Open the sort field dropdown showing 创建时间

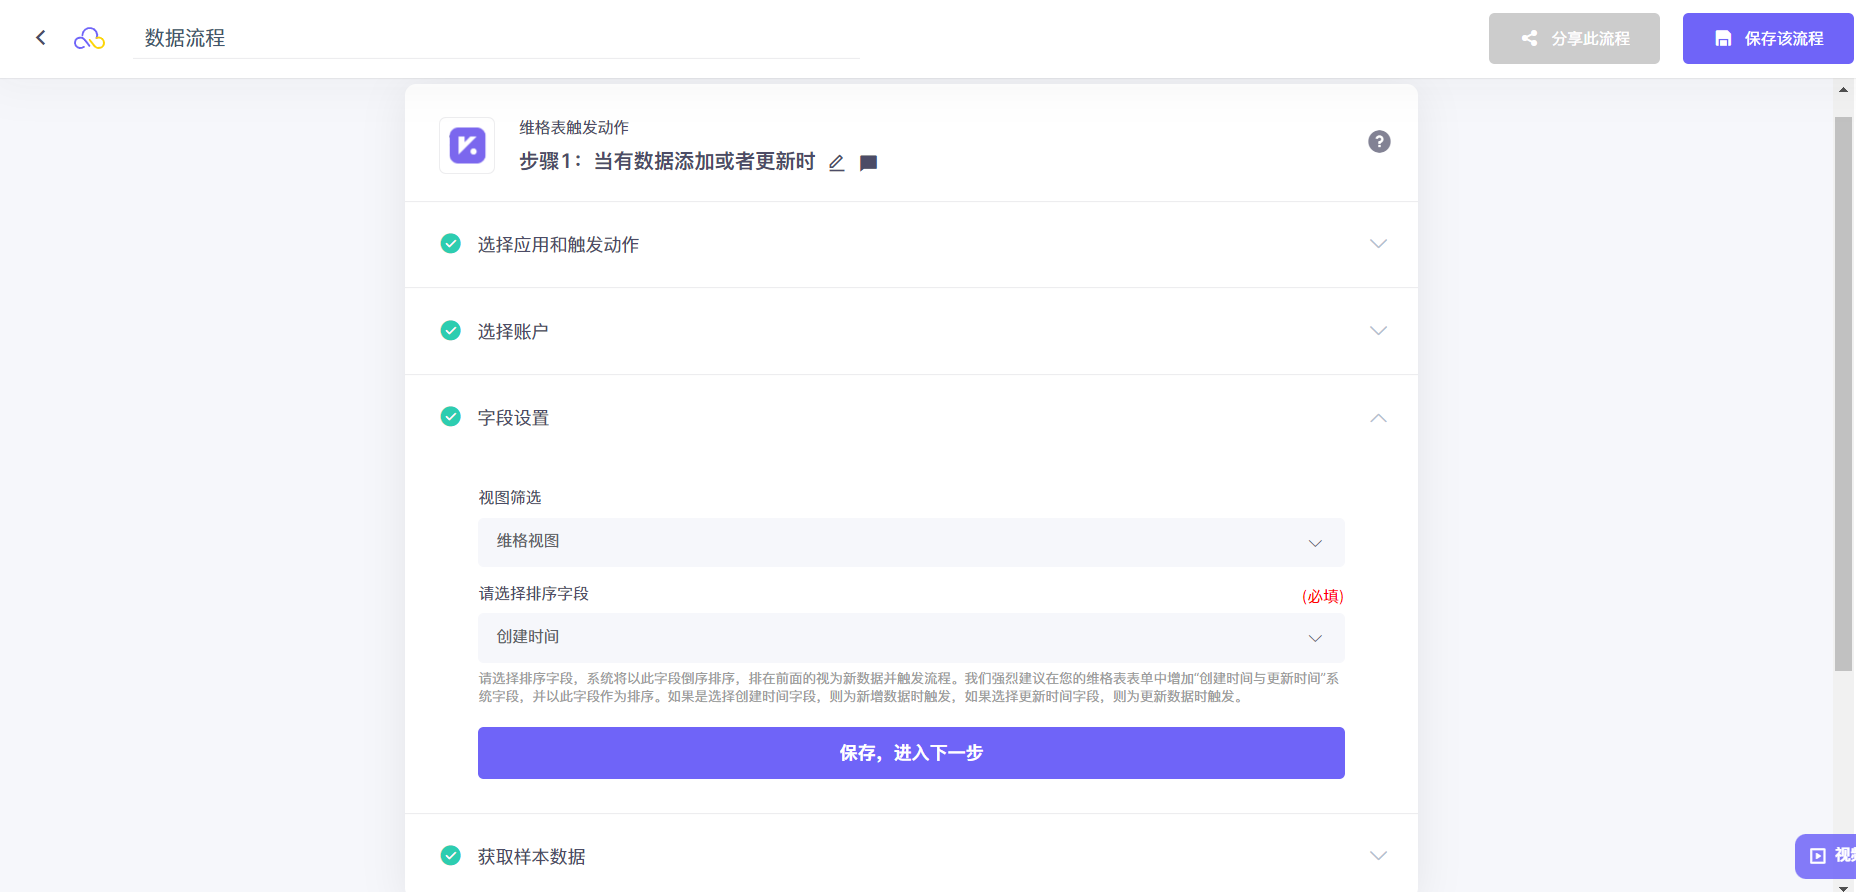click(x=910, y=638)
